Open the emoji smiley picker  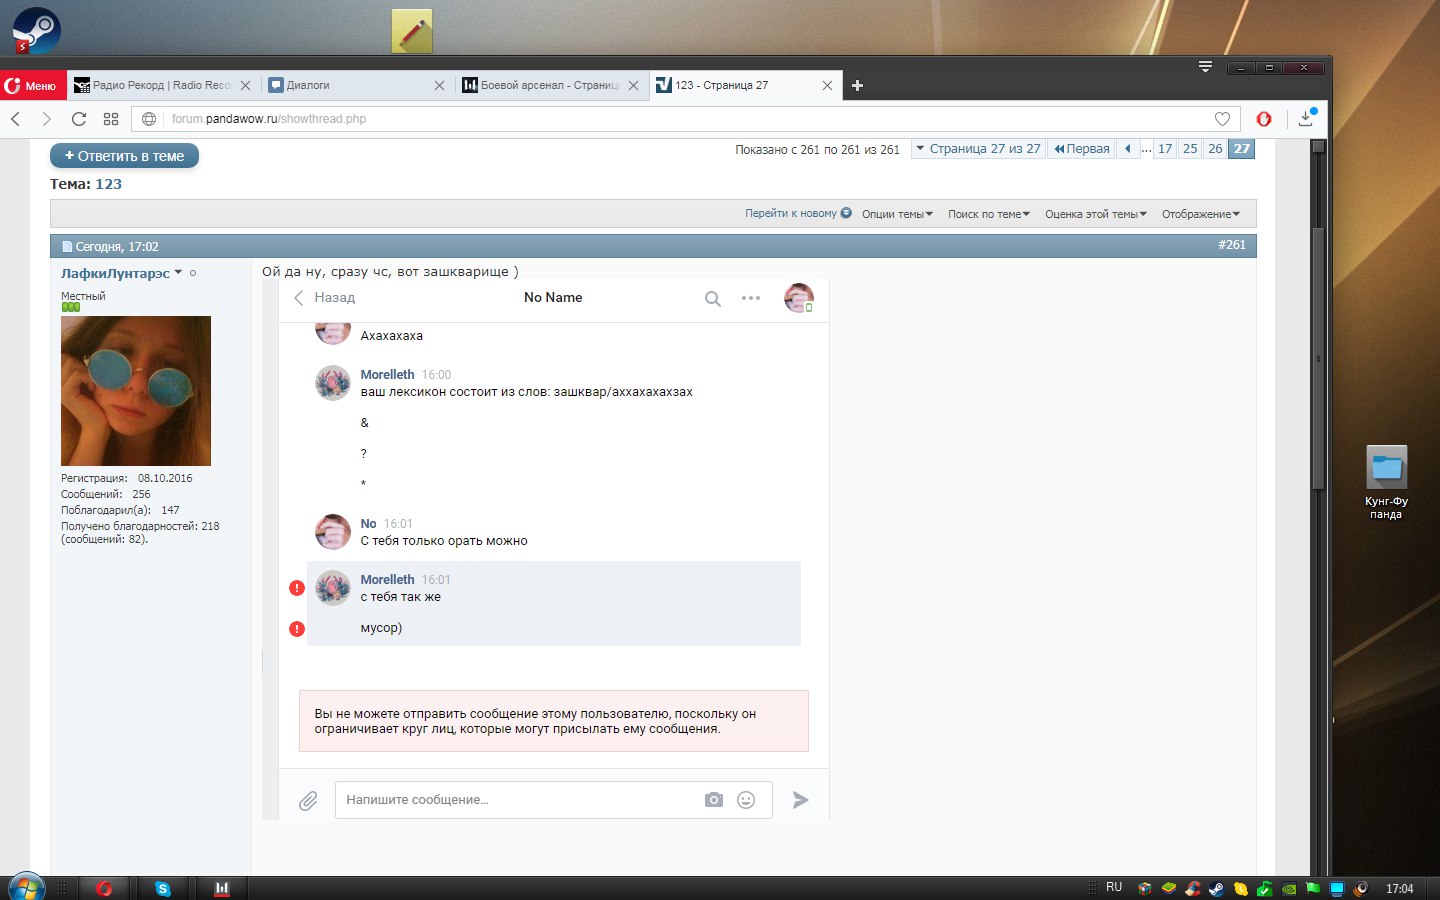[746, 800]
